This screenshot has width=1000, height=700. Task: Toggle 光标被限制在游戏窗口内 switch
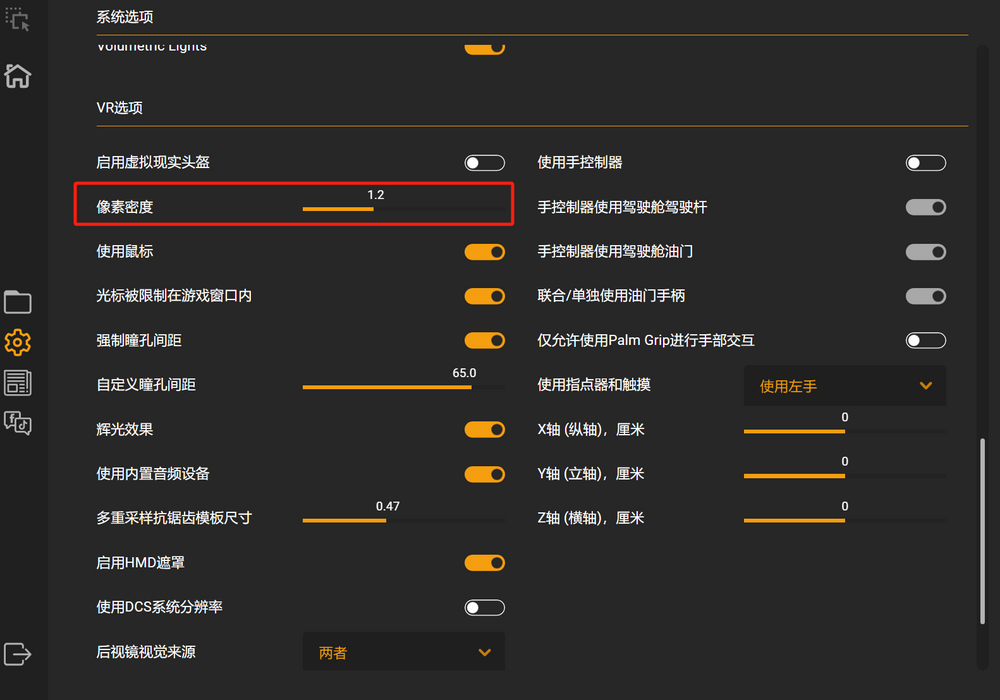[485, 296]
